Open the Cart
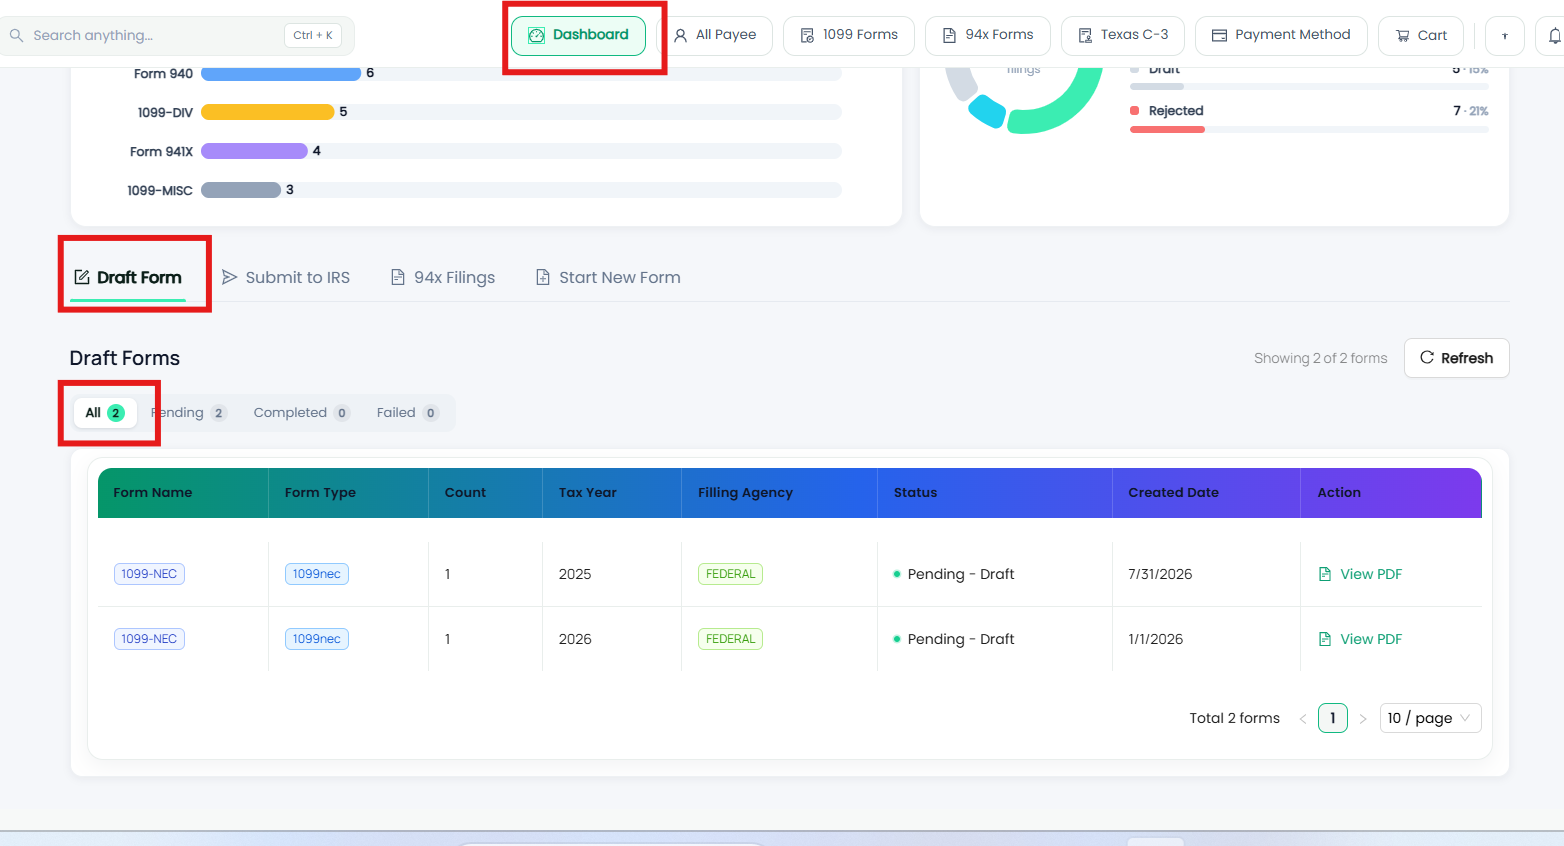Screen dimensions: 1564x846 [1421, 36]
